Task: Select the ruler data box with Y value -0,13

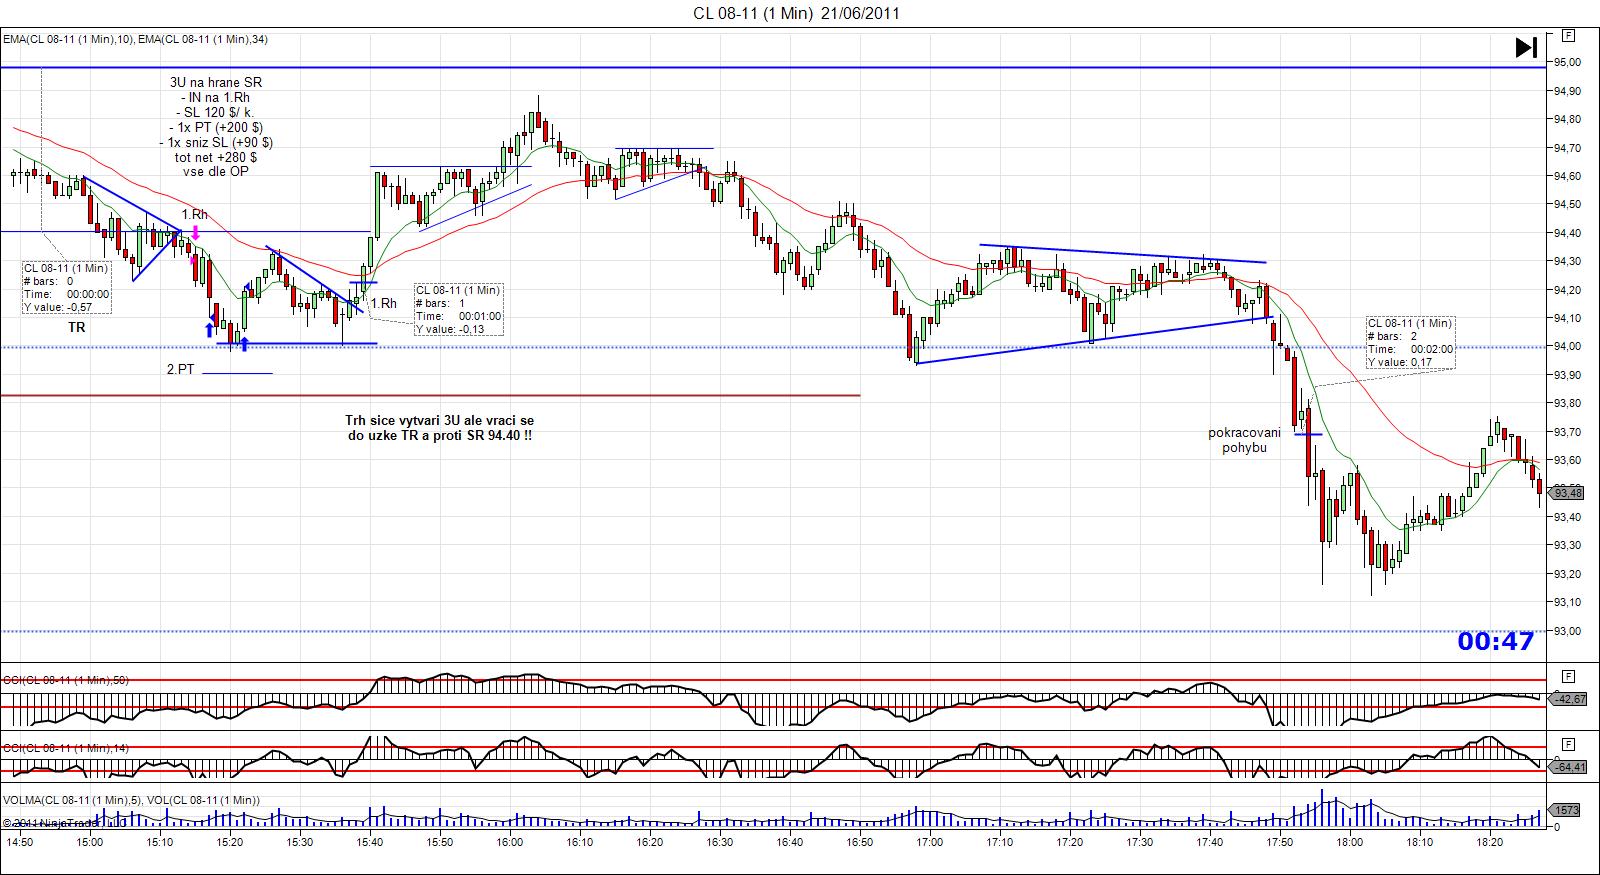Action: pos(459,310)
